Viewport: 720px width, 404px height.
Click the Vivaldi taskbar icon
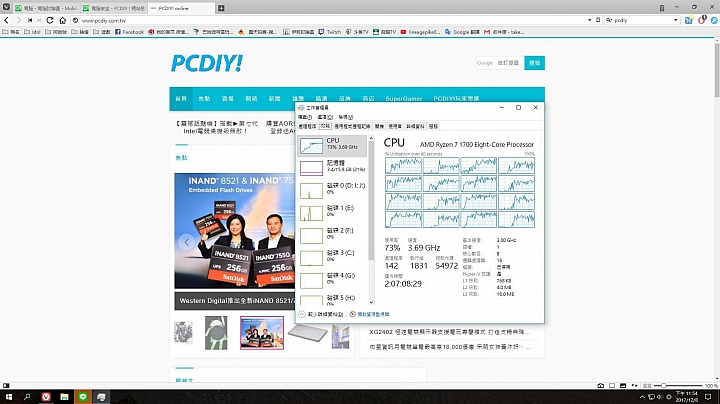pyautogui.click(x=46, y=397)
